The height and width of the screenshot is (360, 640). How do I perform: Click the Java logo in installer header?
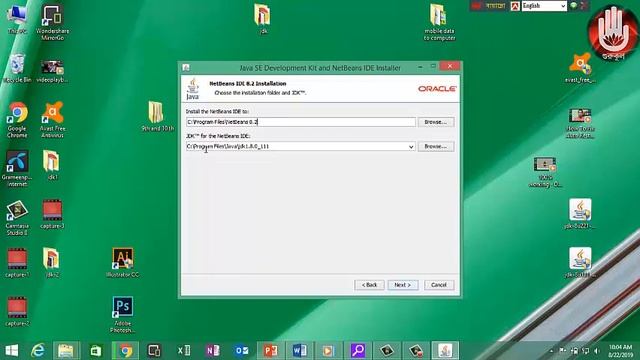(192, 89)
